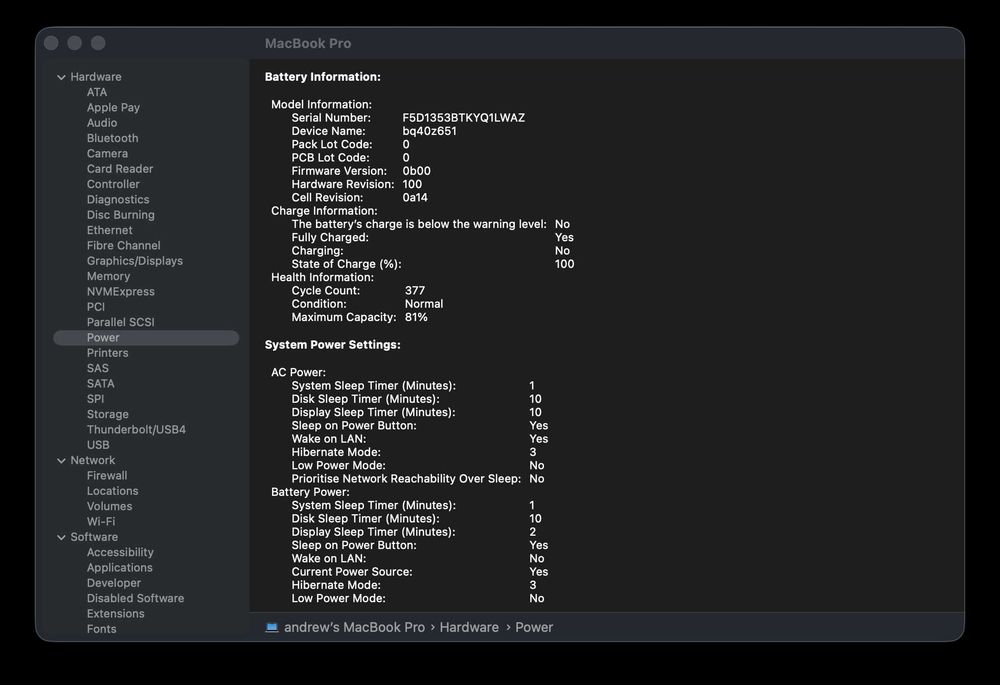Select Controller in the sidebar

pyautogui.click(x=113, y=184)
